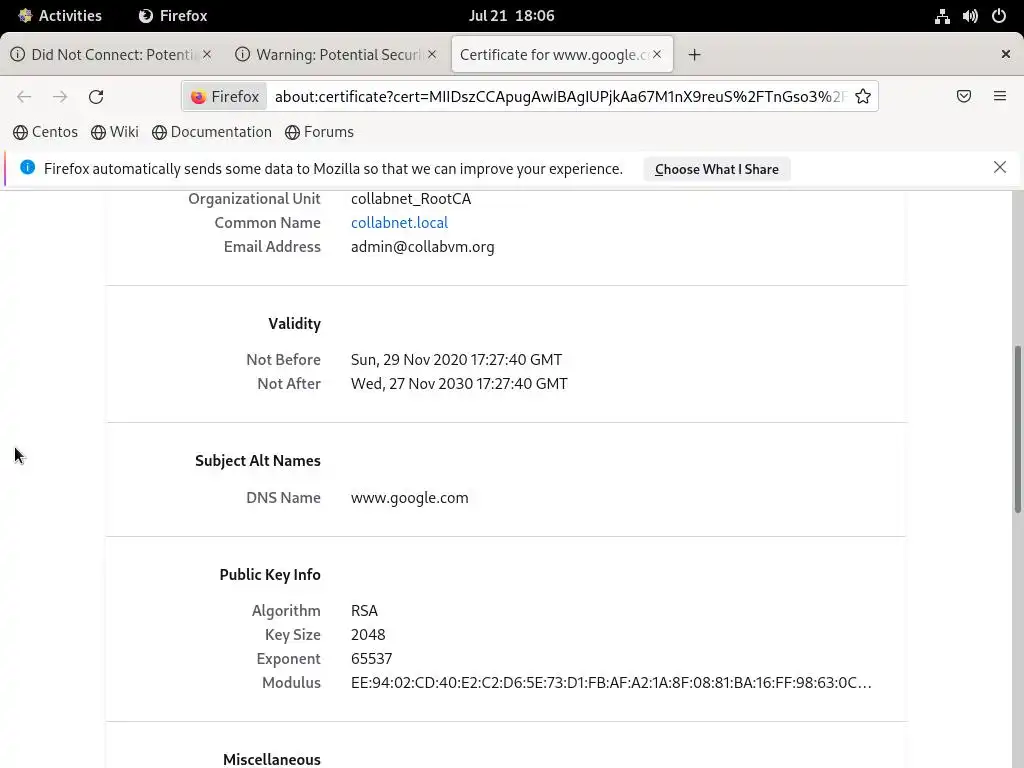Close the Certificate for www.google.com tab

[657, 54]
